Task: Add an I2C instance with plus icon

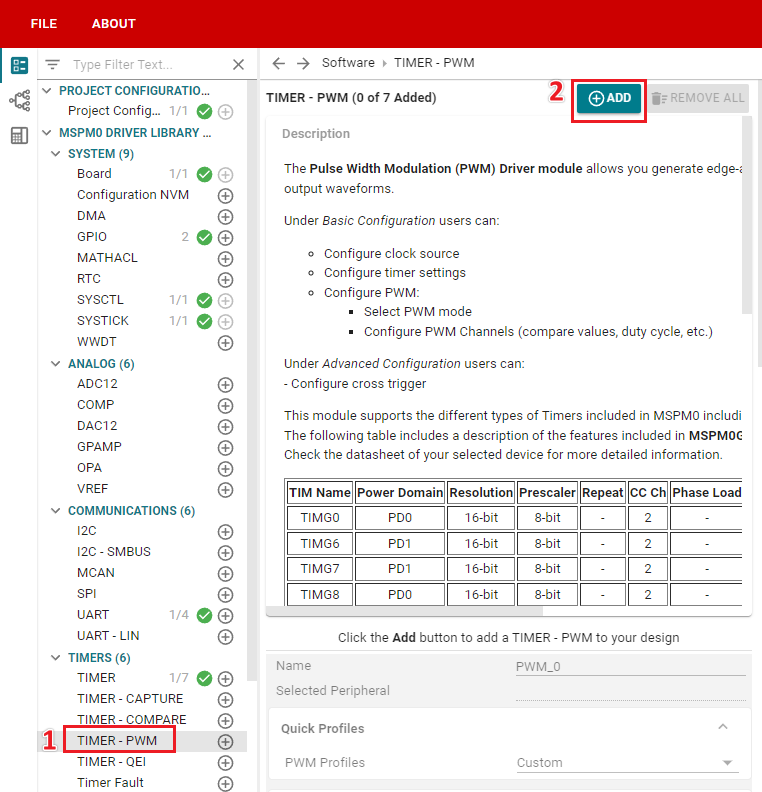Action: [225, 532]
